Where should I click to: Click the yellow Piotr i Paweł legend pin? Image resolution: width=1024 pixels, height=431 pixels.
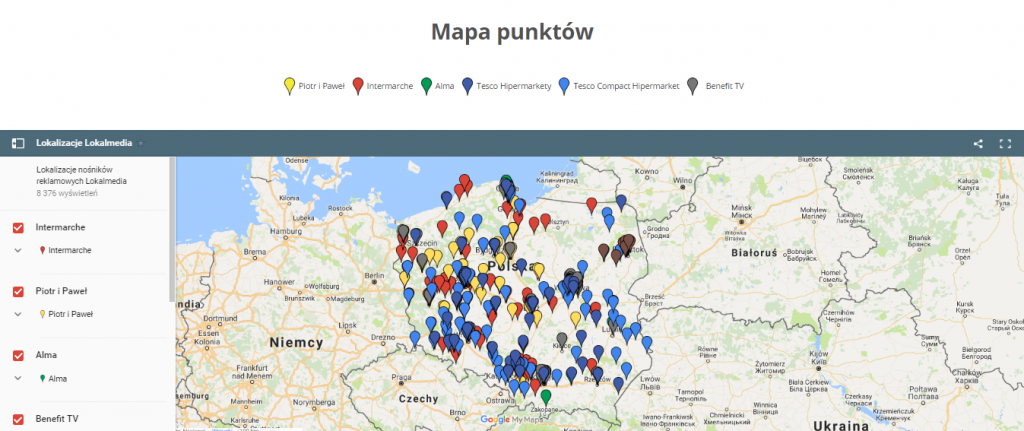pyautogui.click(x=289, y=86)
